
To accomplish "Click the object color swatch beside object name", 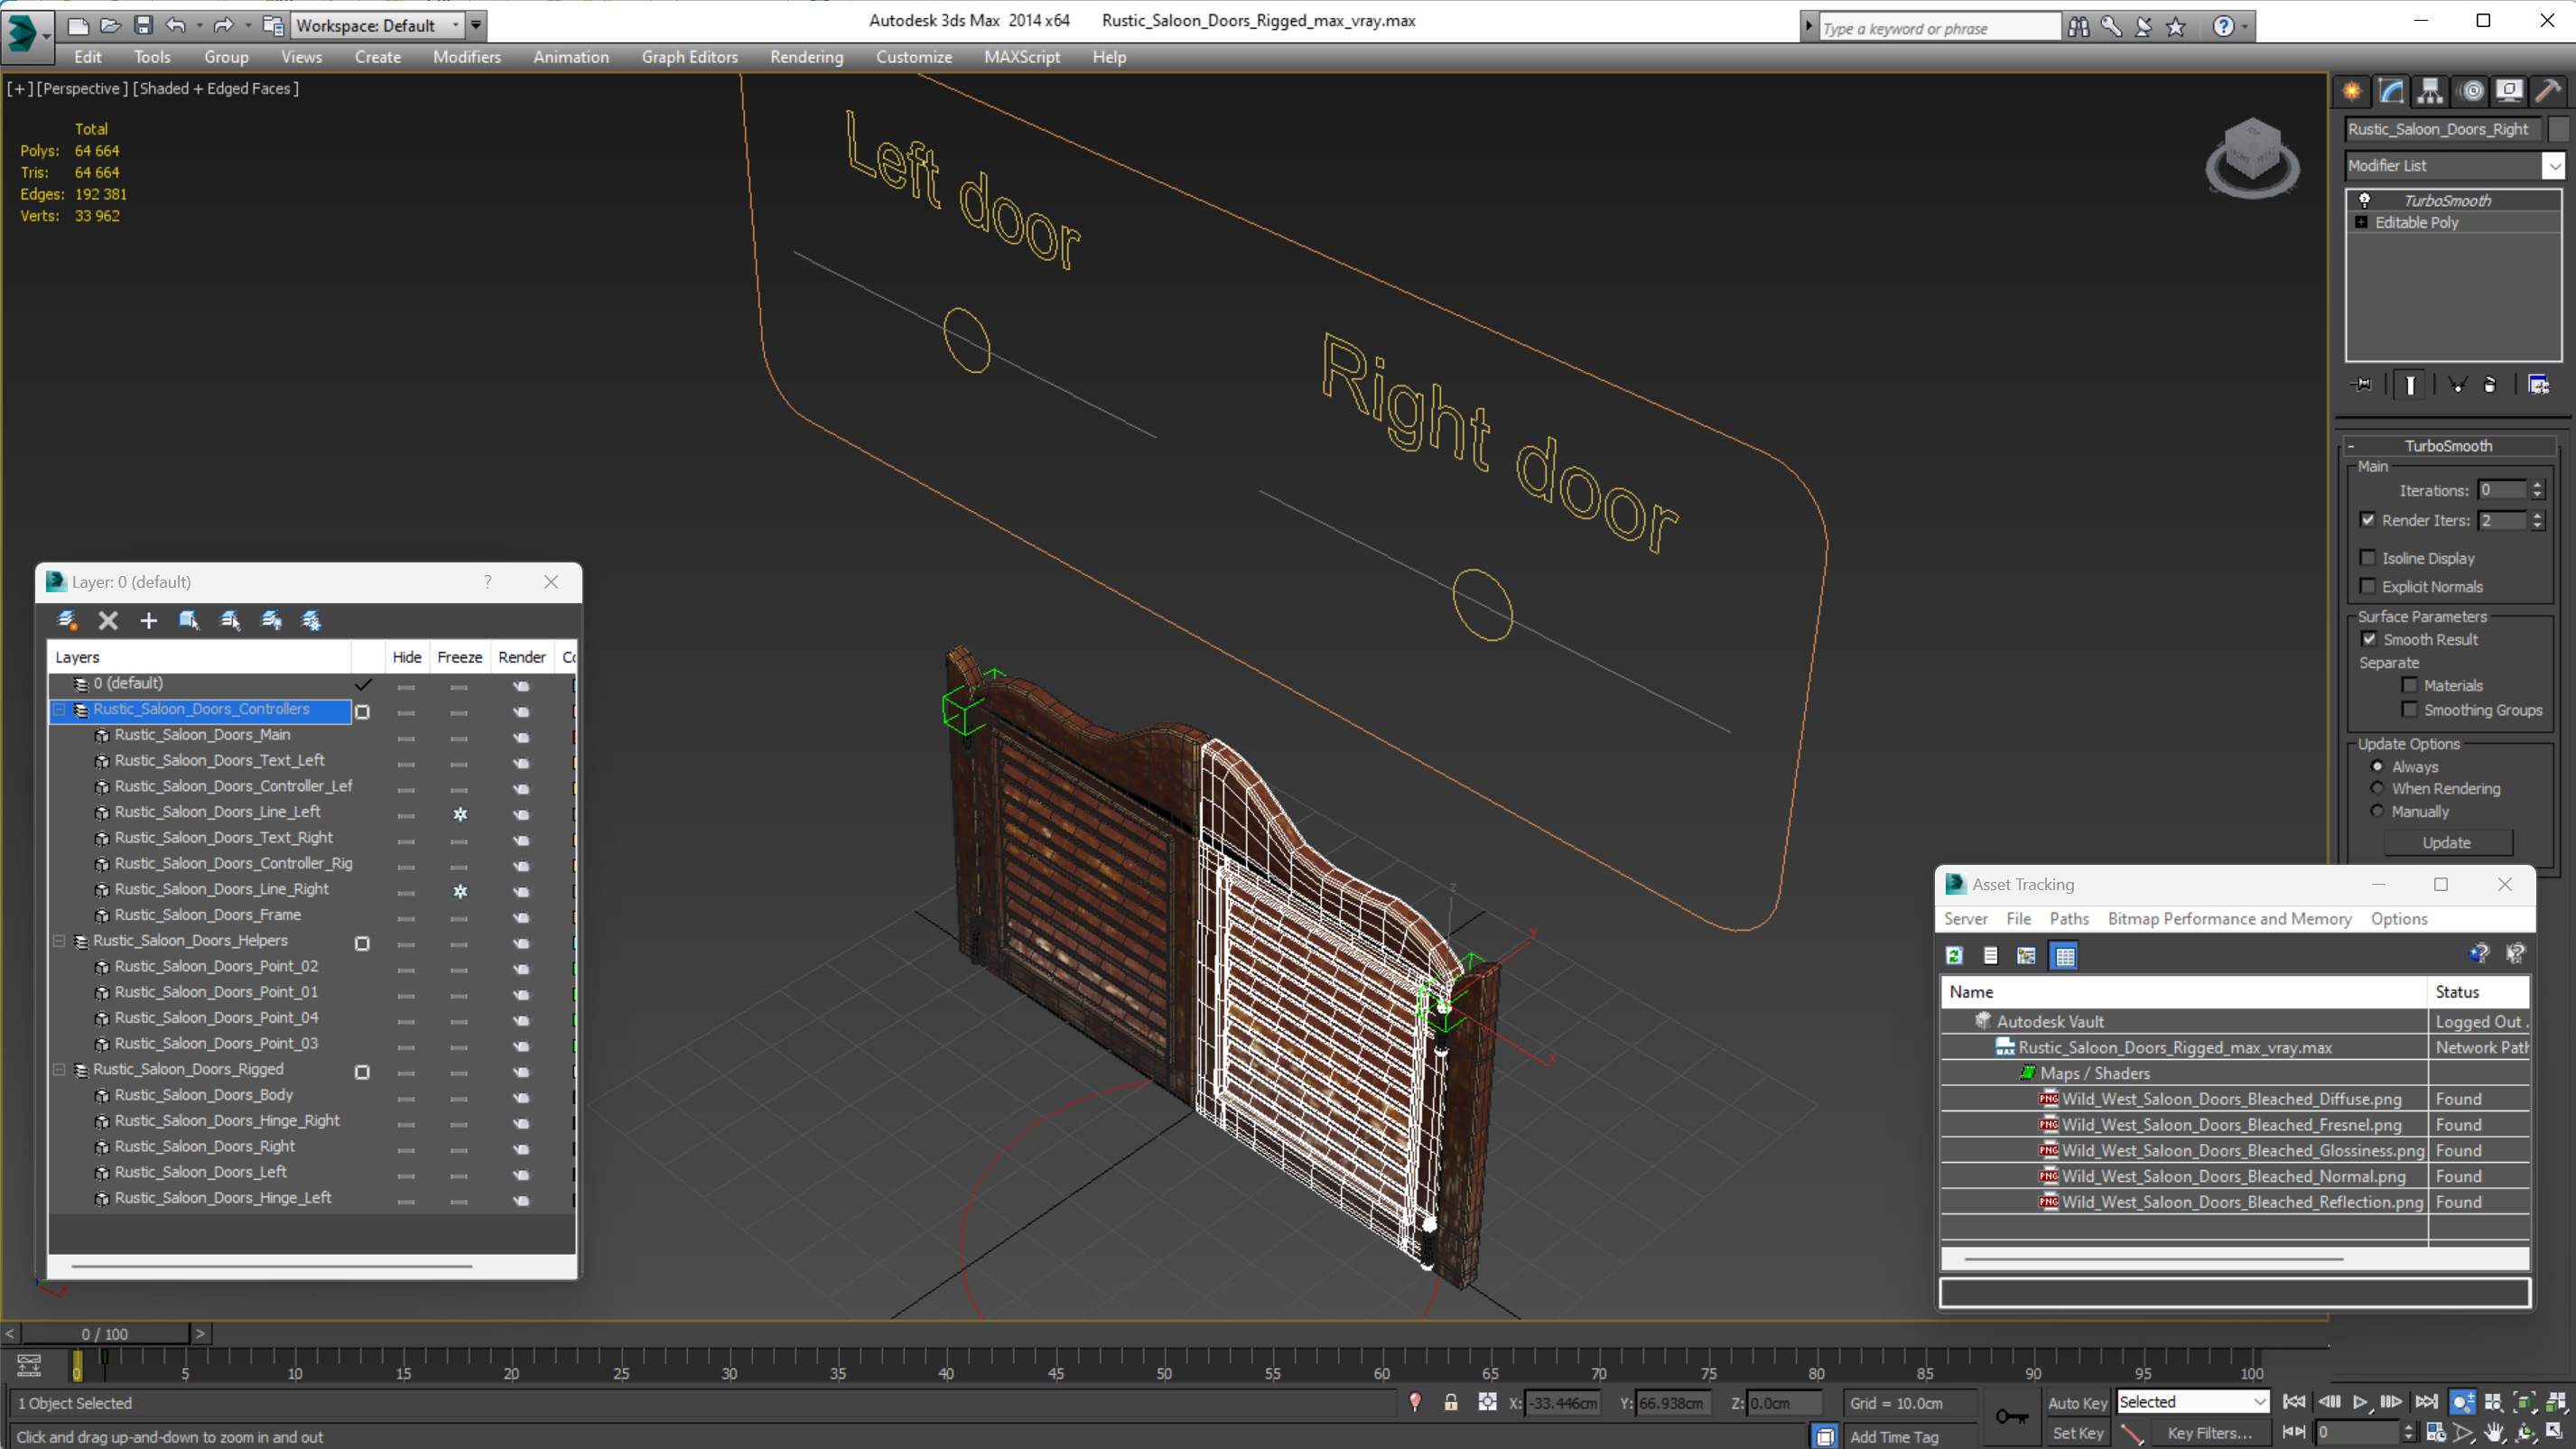I will [2558, 129].
